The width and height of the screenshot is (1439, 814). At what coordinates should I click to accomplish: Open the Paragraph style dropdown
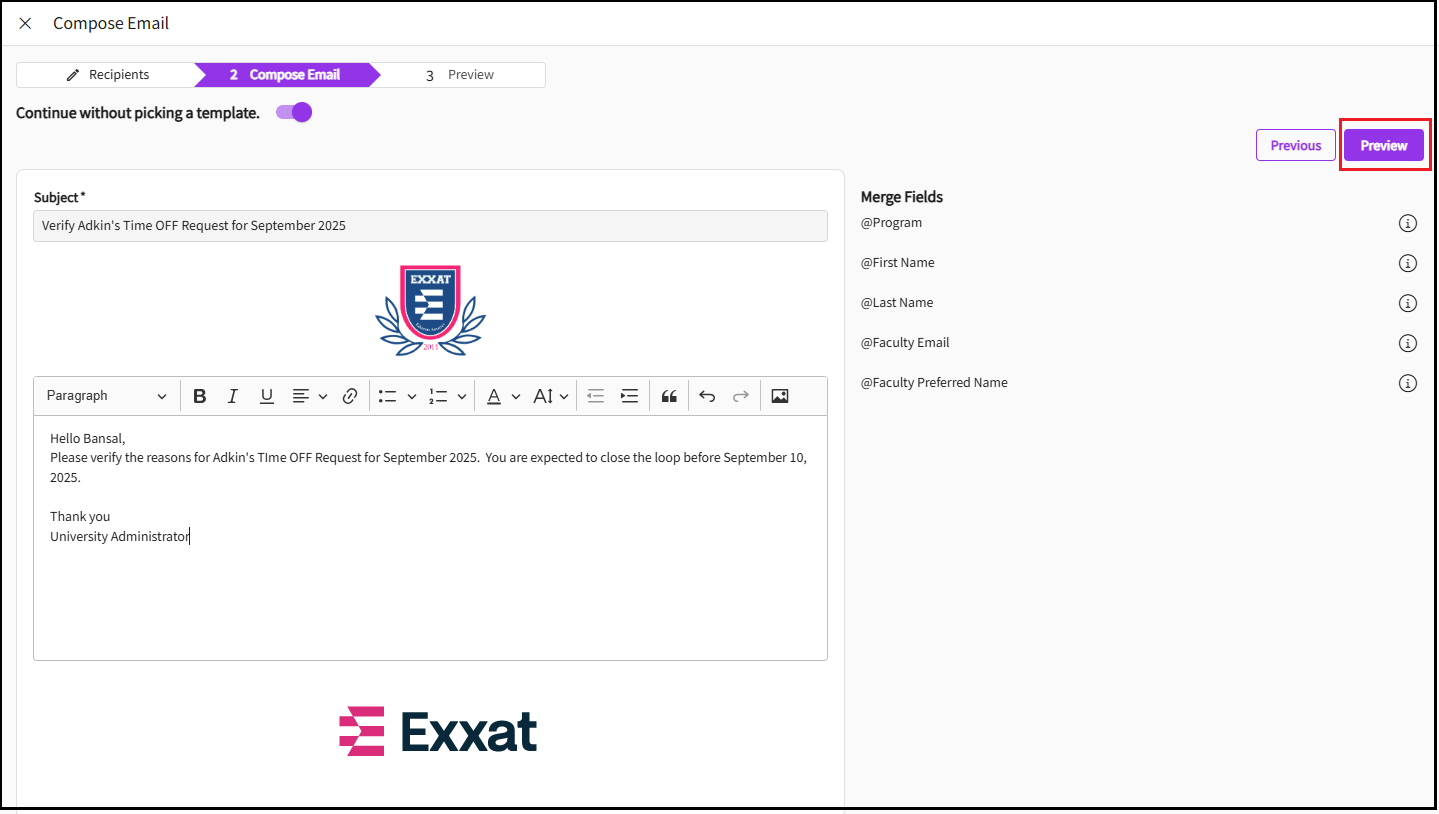coord(106,396)
